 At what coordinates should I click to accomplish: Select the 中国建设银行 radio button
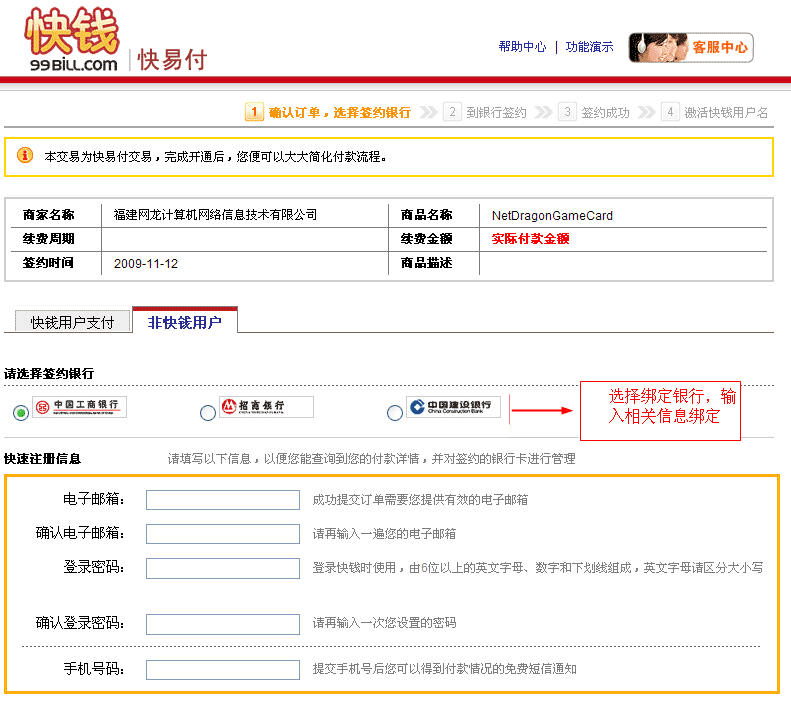394,413
